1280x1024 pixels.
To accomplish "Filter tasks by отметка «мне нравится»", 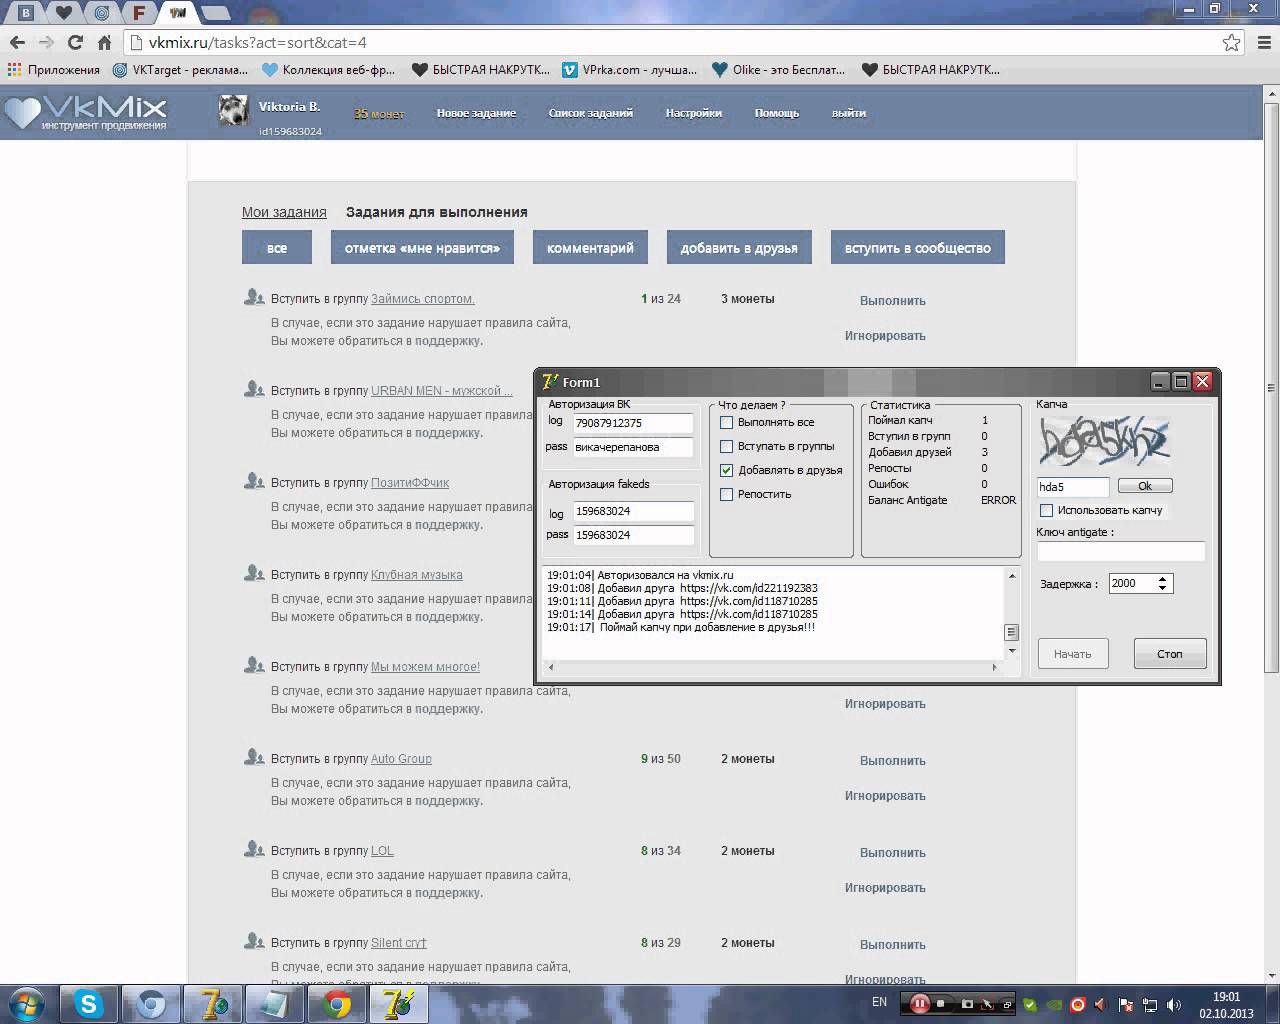I will (422, 248).
